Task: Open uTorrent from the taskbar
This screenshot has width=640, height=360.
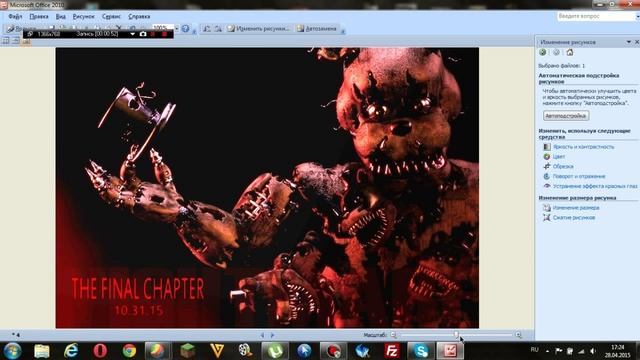Action: 275,351
